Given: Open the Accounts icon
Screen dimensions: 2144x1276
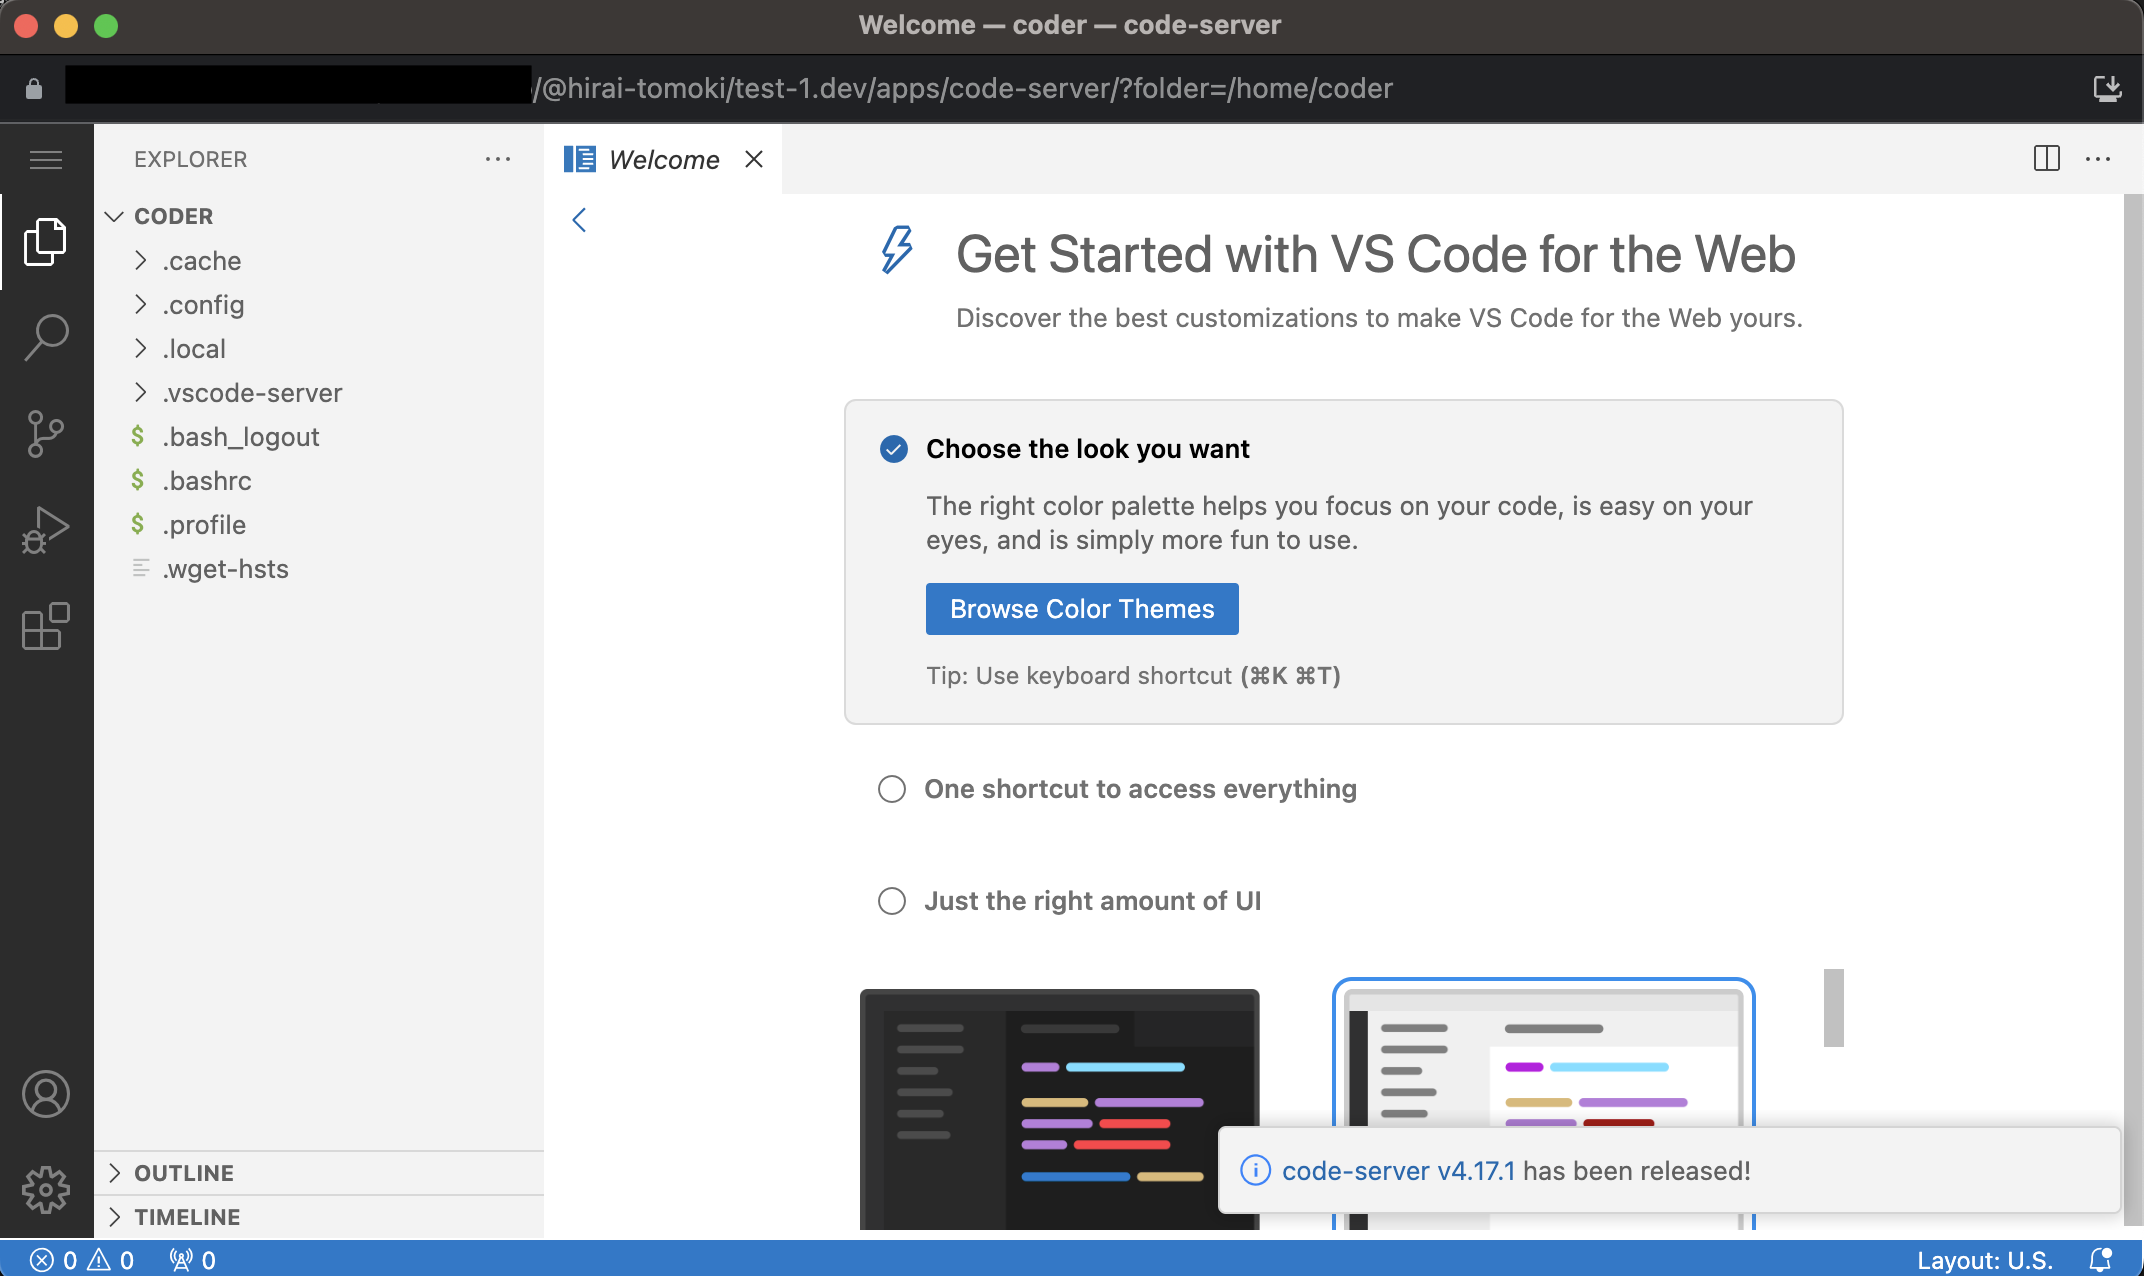Looking at the screenshot, I should point(45,1094).
